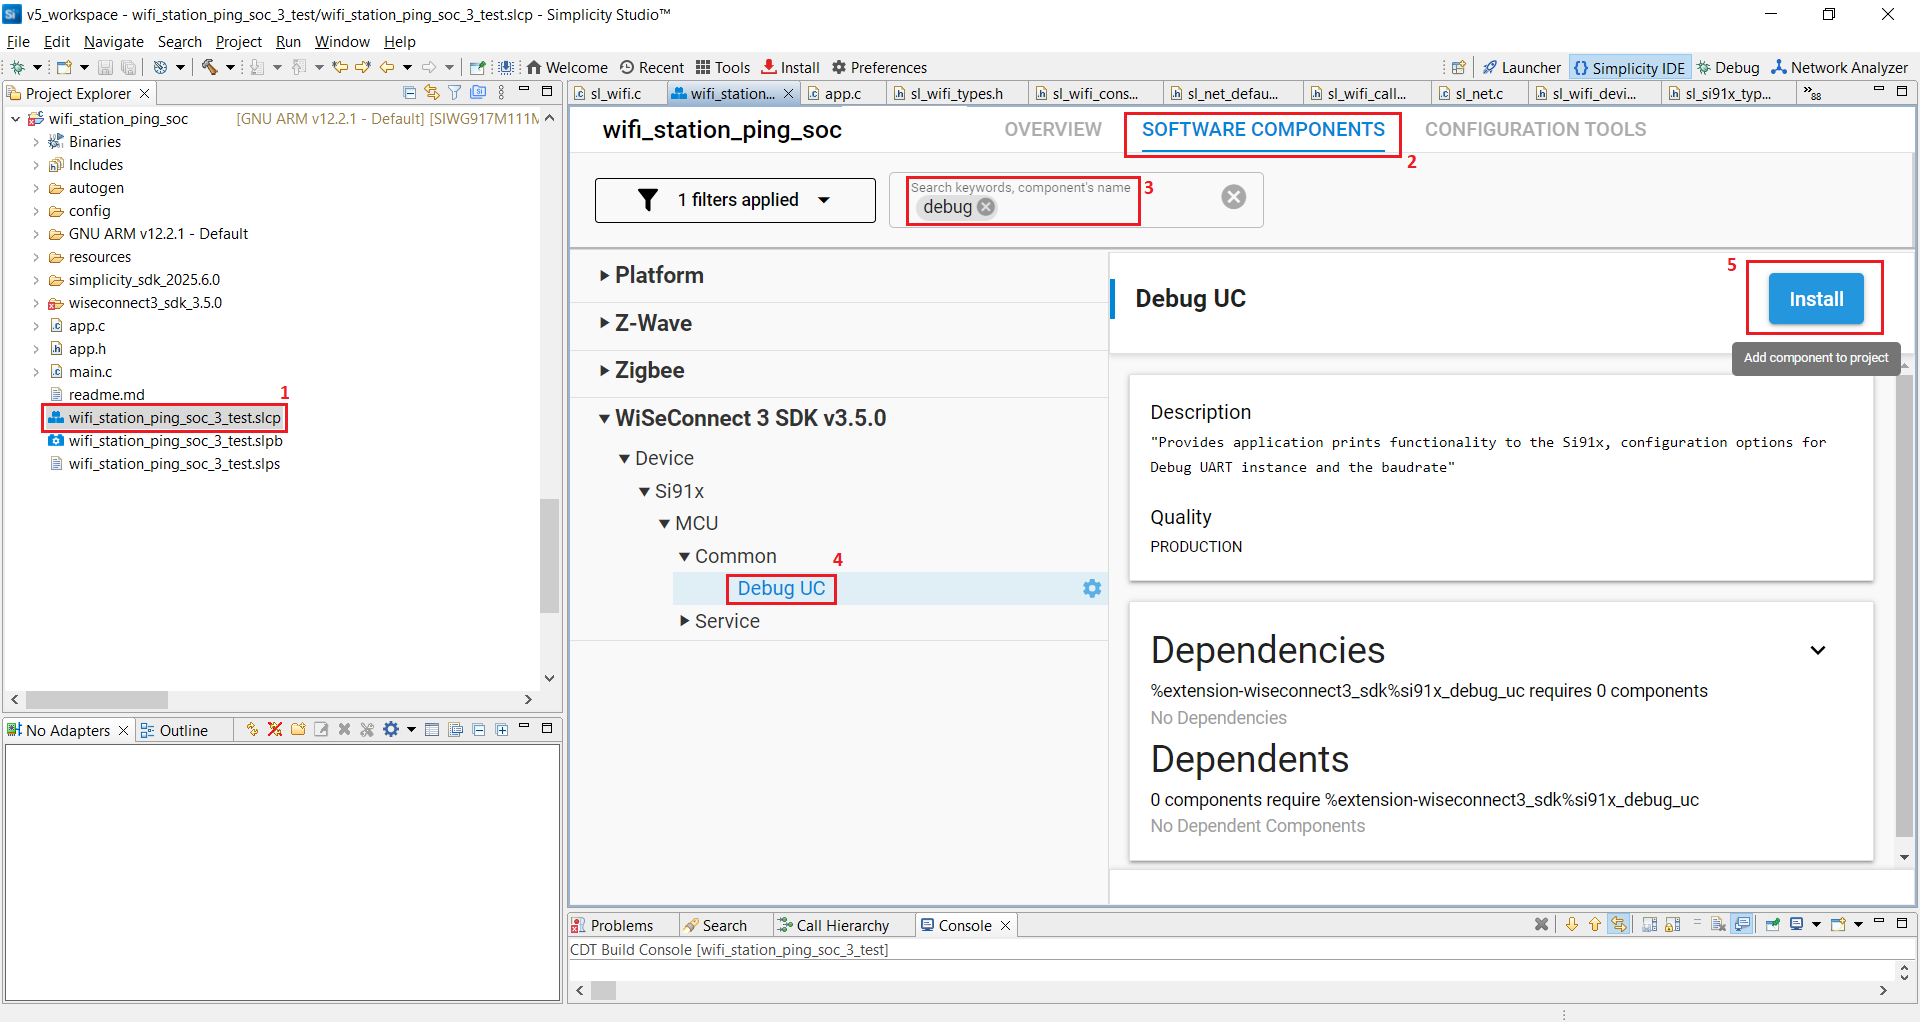Collapse the Dependencies section chevron
Viewport: 1920px width, 1022px height.
point(1817,650)
